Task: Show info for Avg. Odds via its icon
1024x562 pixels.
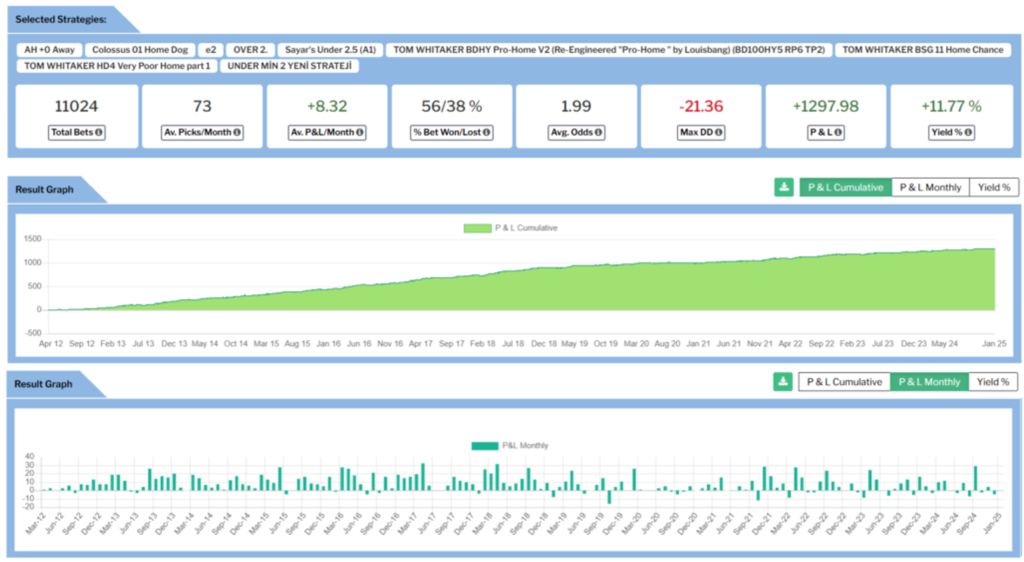Action: (599, 133)
